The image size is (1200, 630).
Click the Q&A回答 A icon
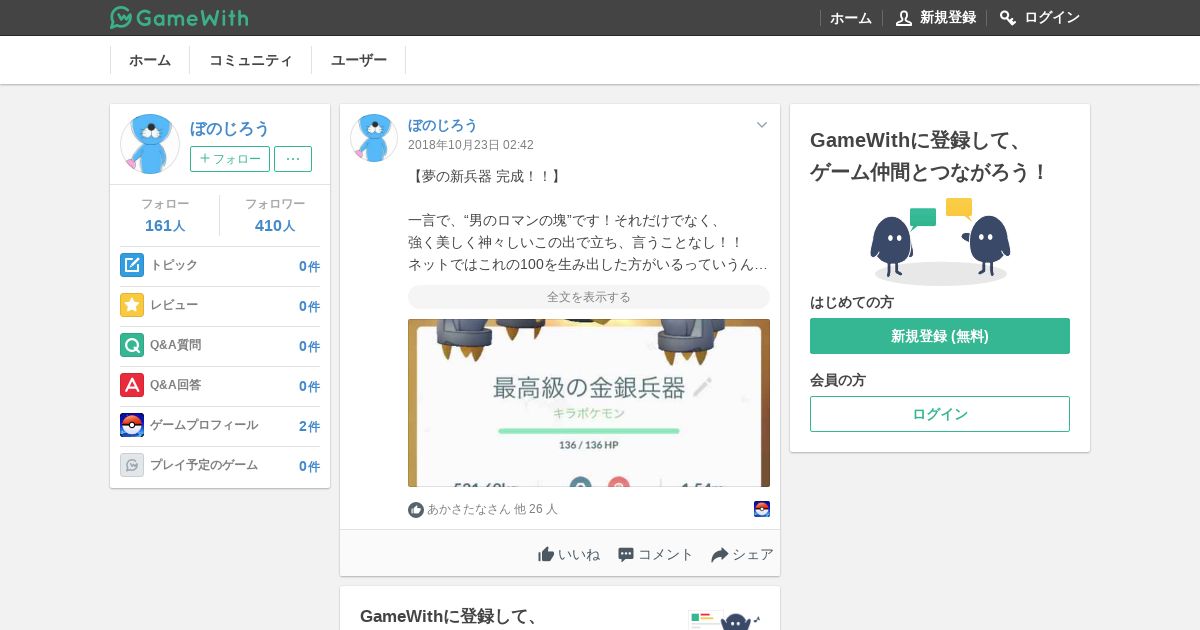[x=132, y=385]
